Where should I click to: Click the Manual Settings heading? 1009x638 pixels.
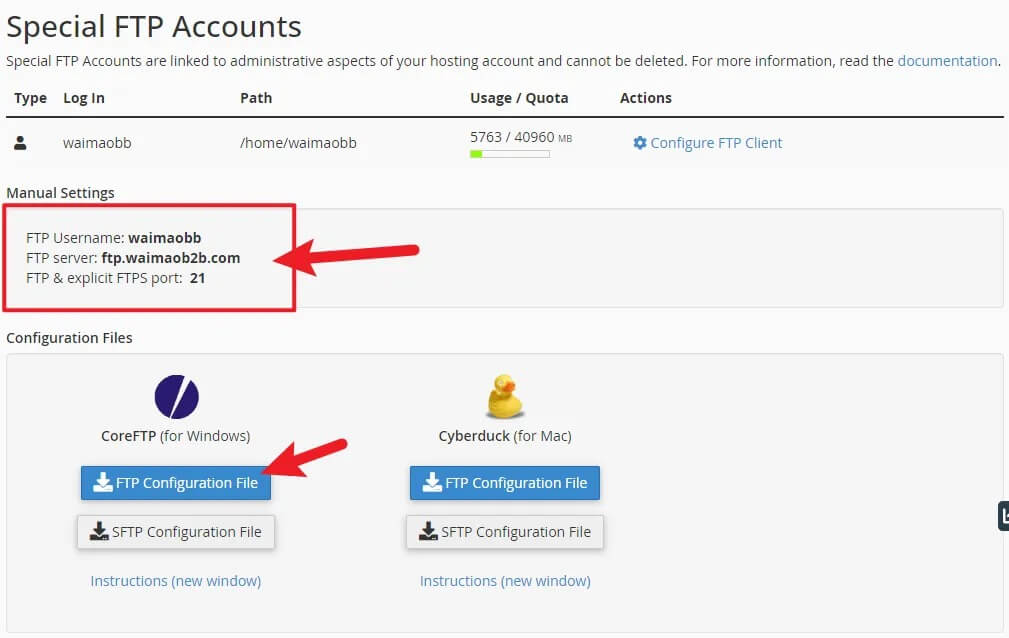click(60, 193)
